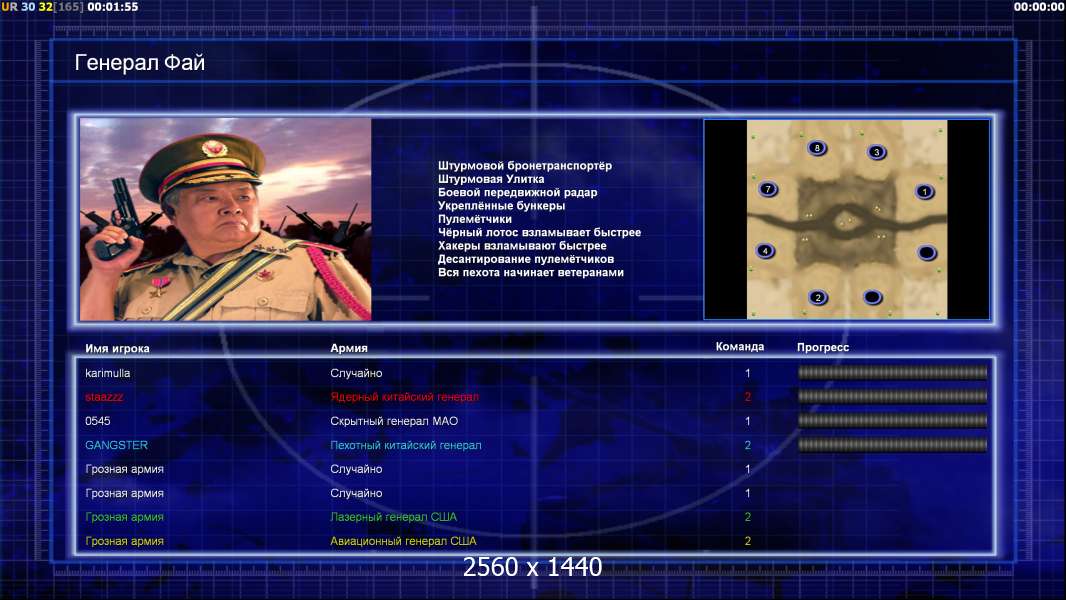
Task: Click start position marker 3 on the map
Action: pyautogui.click(x=877, y=152)
